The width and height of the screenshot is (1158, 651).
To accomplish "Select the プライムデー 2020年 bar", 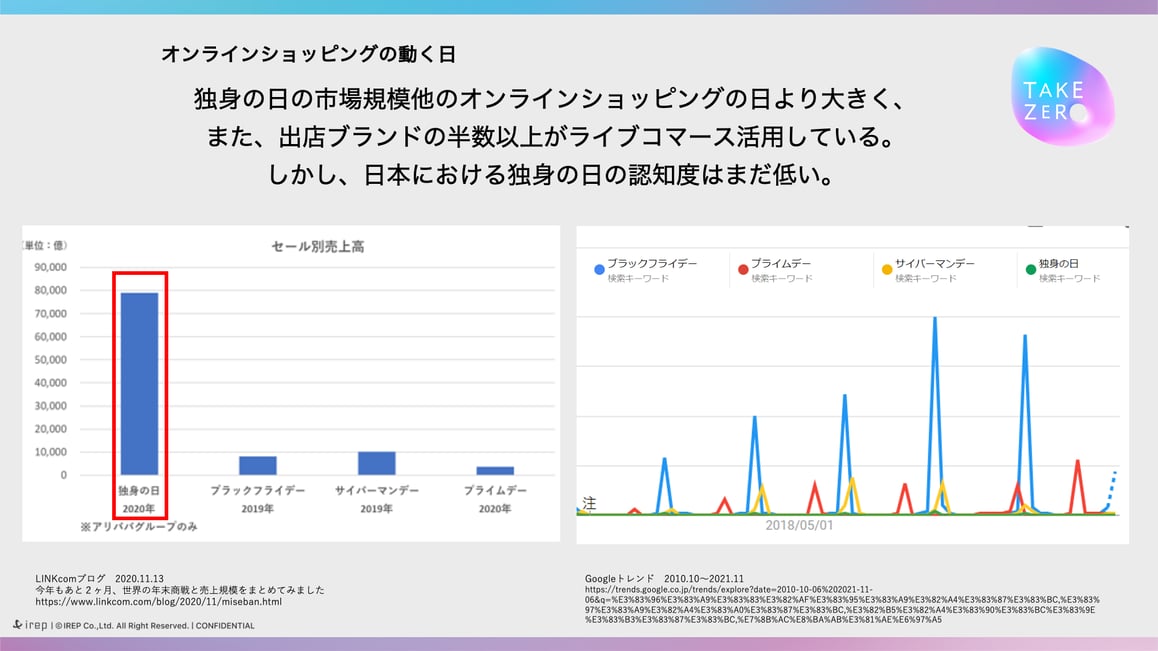I will tap(495, 470).
